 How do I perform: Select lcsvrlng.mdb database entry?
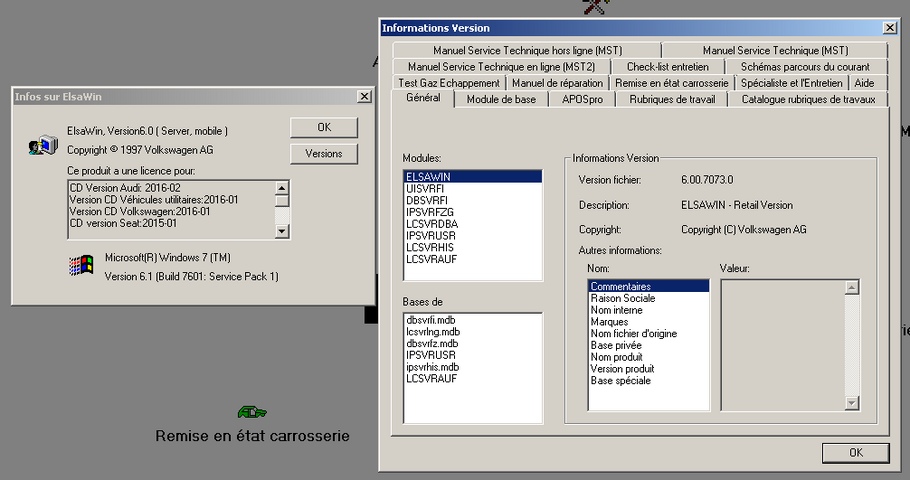[x=473, y=331]
